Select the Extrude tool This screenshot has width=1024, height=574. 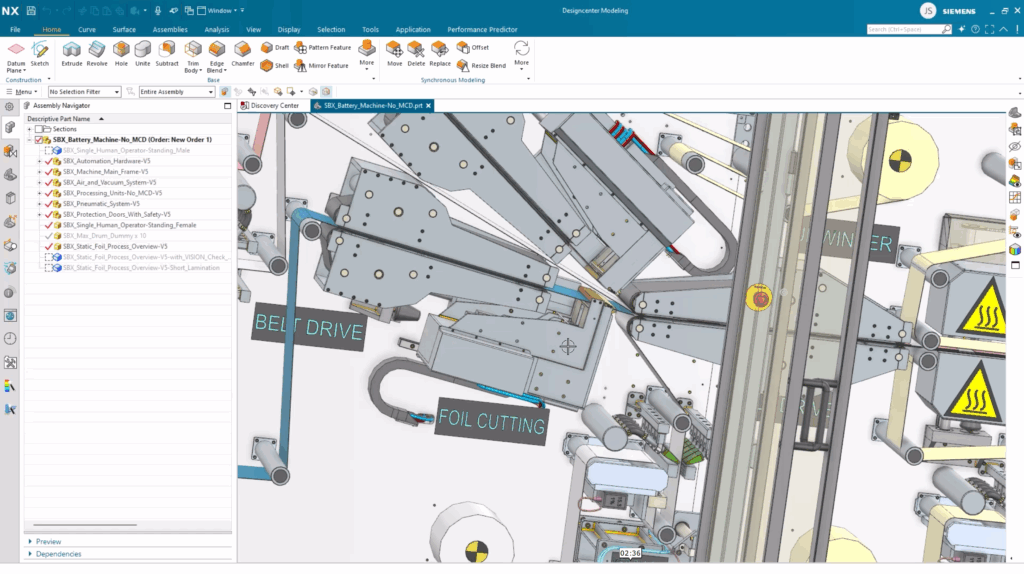(x=71, y=53)
